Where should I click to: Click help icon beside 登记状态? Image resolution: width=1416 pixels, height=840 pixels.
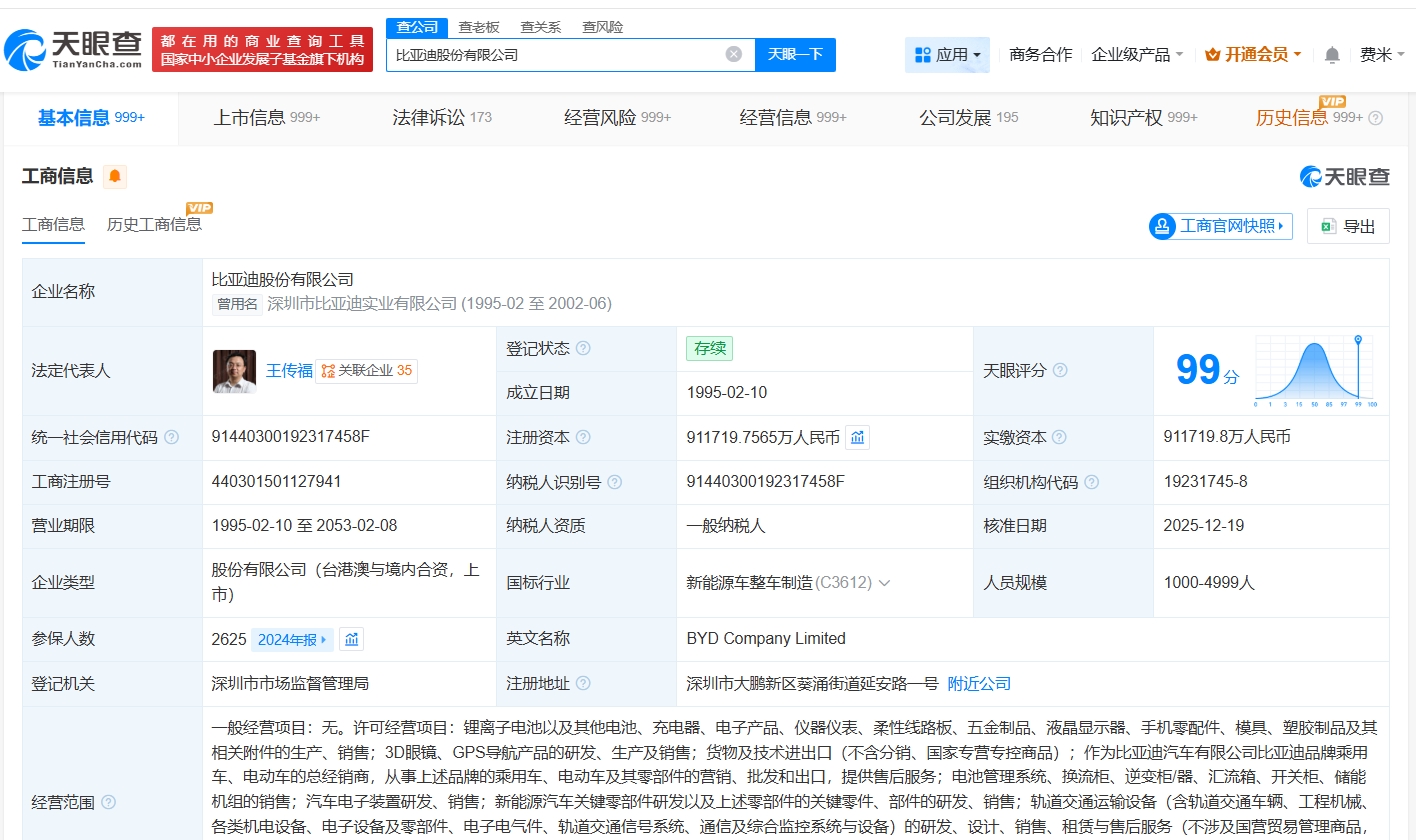pos(583,348)
